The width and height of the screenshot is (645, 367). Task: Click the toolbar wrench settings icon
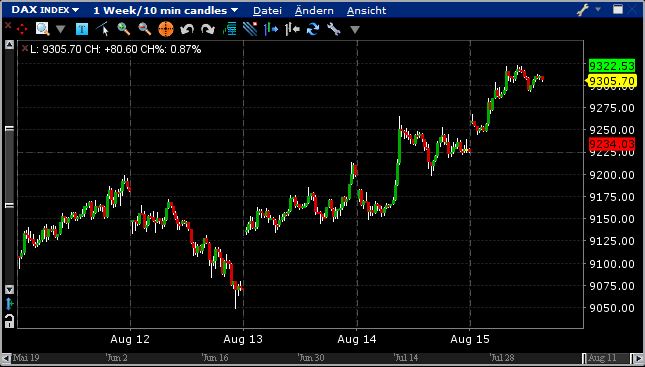[x=334, y=29]
